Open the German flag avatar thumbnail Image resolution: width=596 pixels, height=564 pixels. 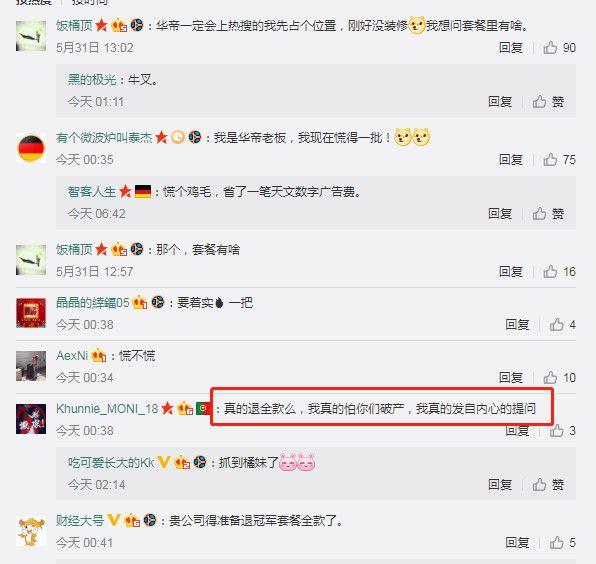coord(31,148)
